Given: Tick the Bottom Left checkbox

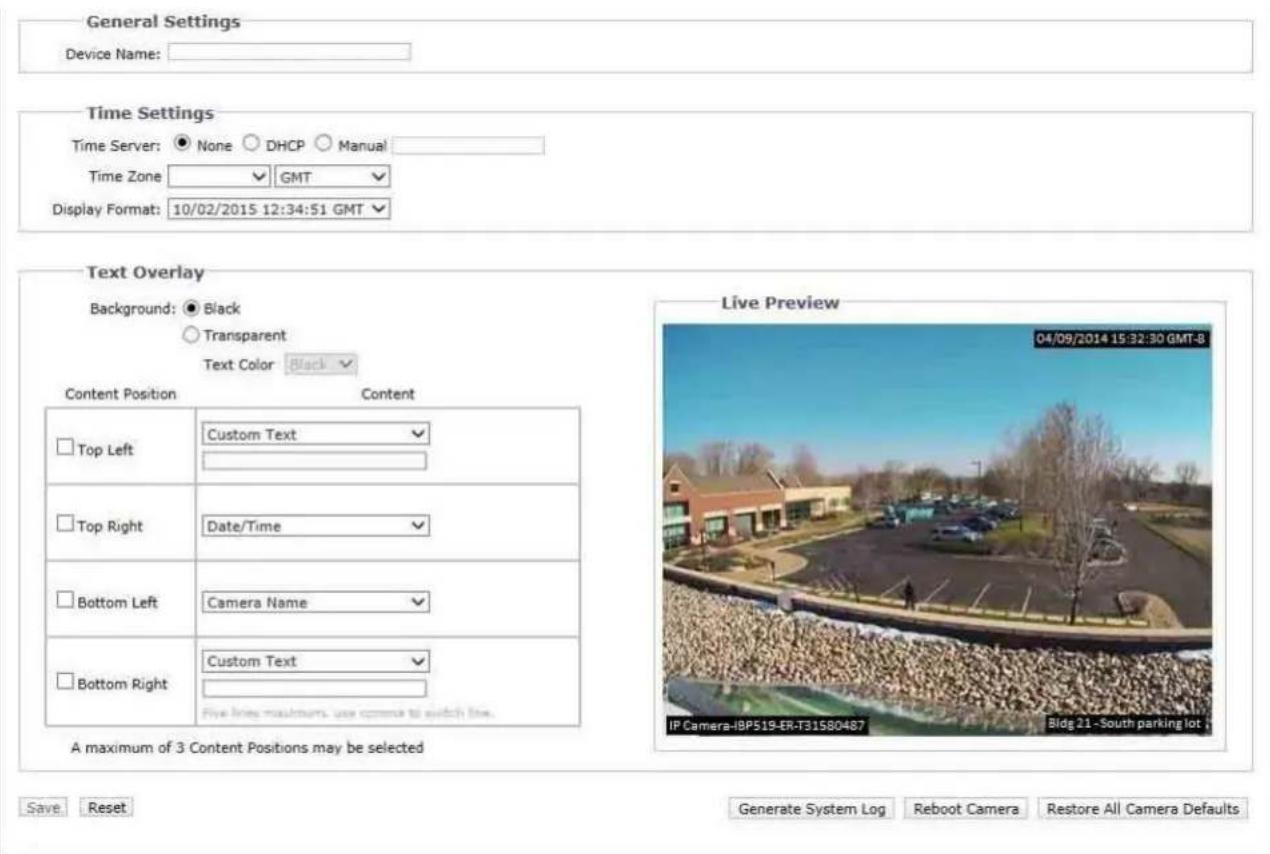Looking at the screenshot, I should point(65,600).
